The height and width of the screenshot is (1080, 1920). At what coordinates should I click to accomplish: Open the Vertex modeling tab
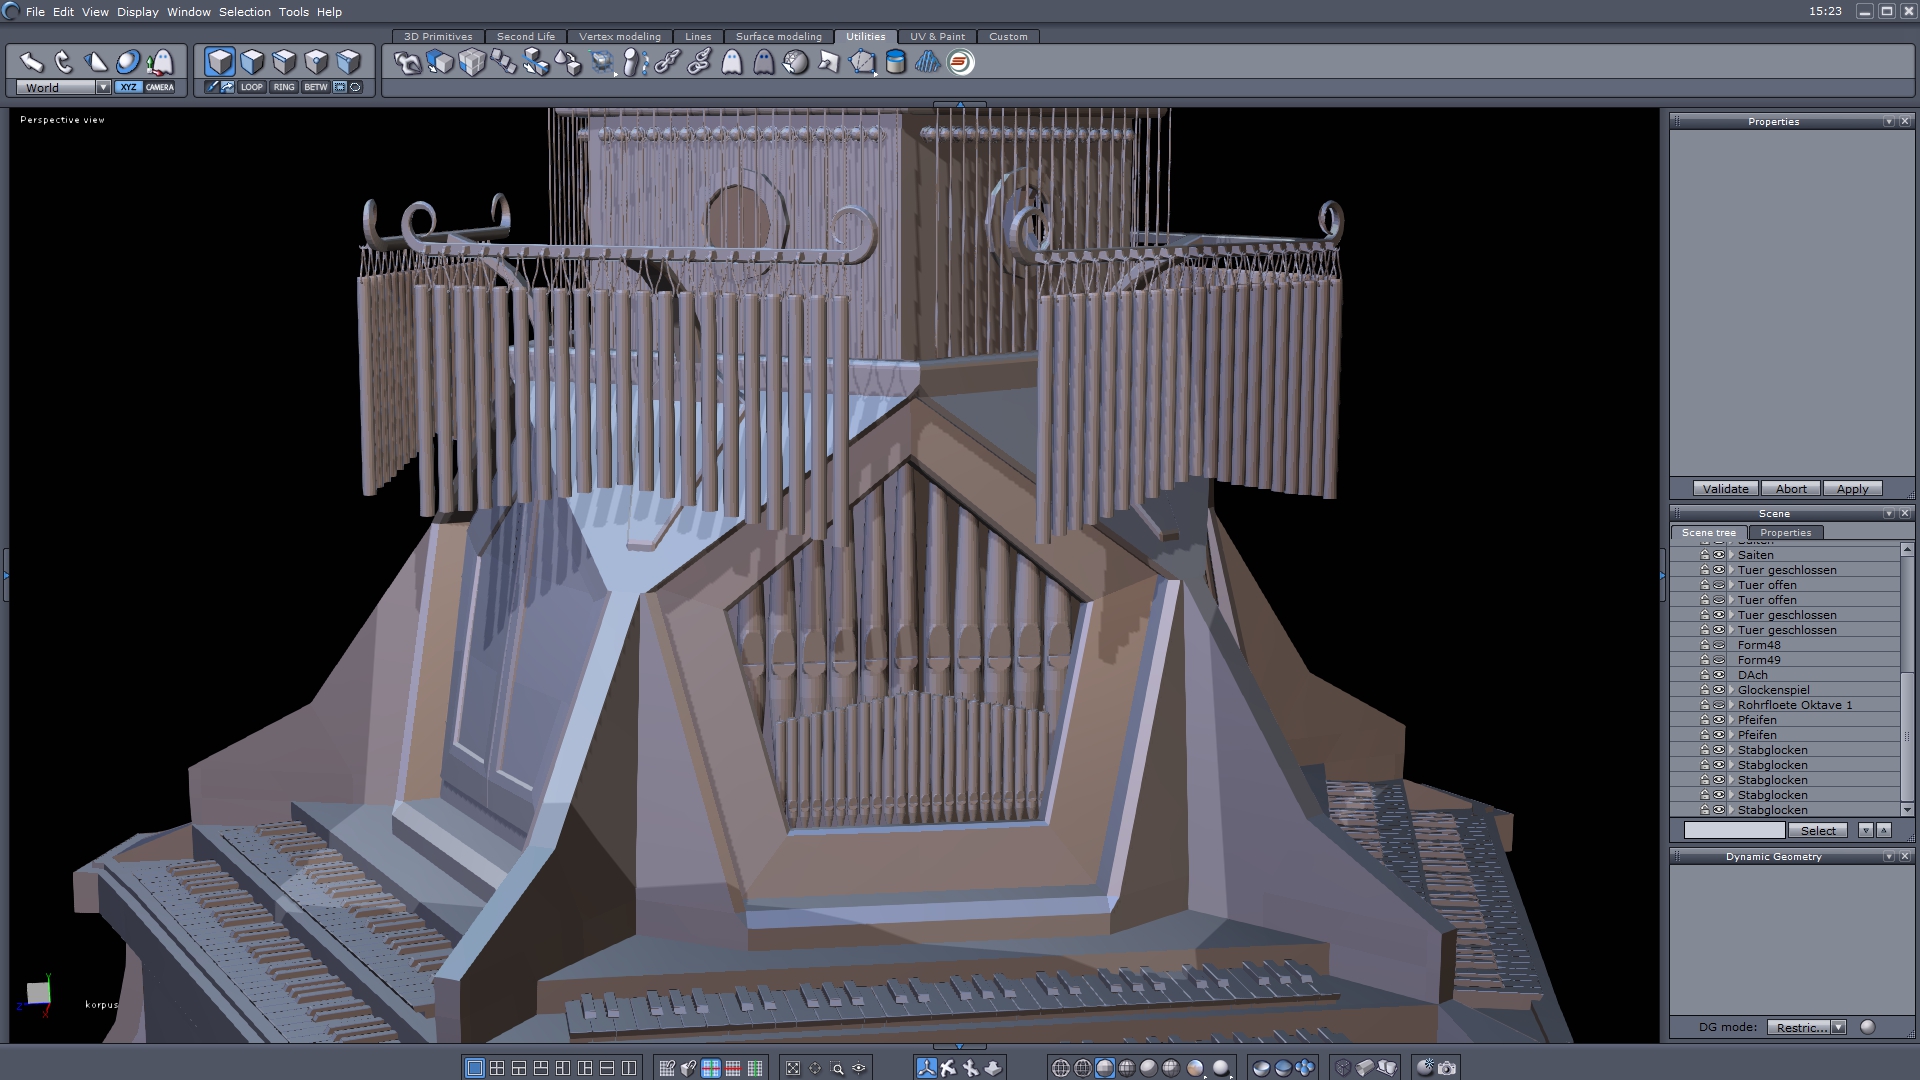click(x=619, y=36)
